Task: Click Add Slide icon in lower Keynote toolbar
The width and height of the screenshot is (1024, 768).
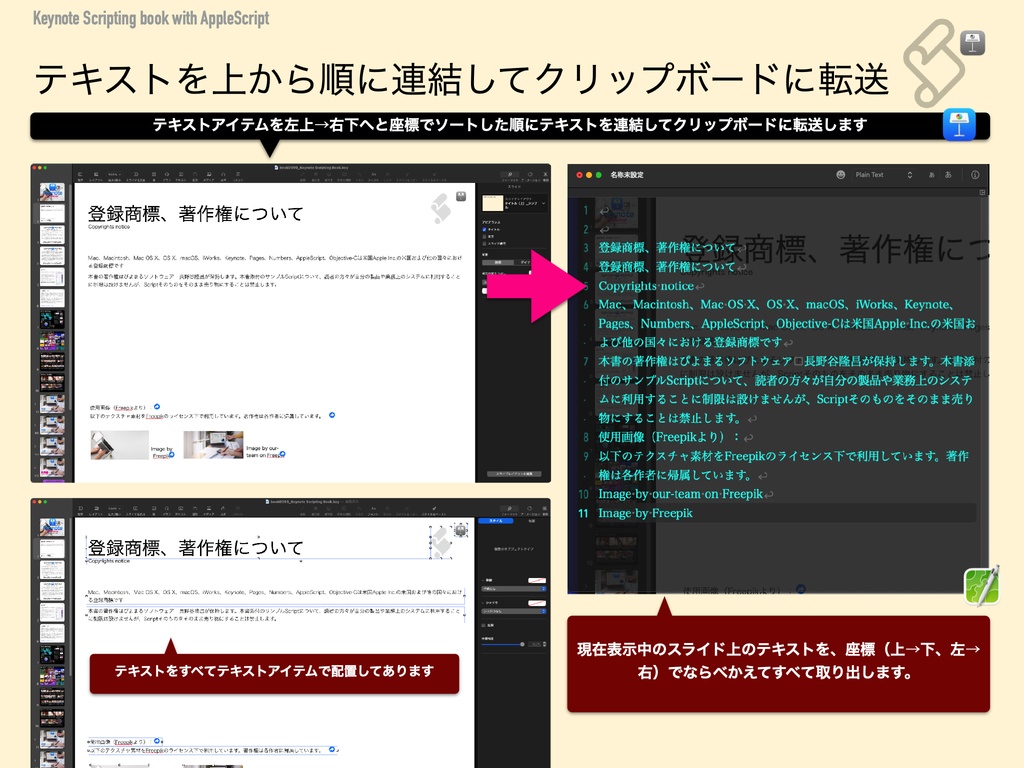Action: tap(135, 508)
